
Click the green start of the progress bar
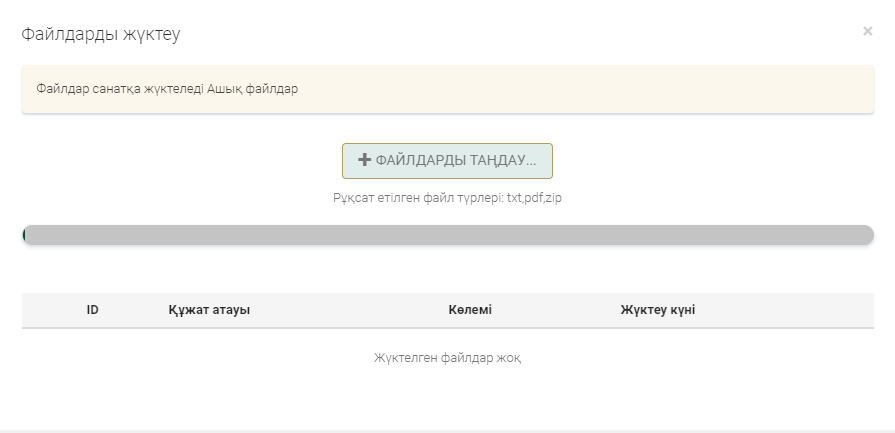coord(24,235)
